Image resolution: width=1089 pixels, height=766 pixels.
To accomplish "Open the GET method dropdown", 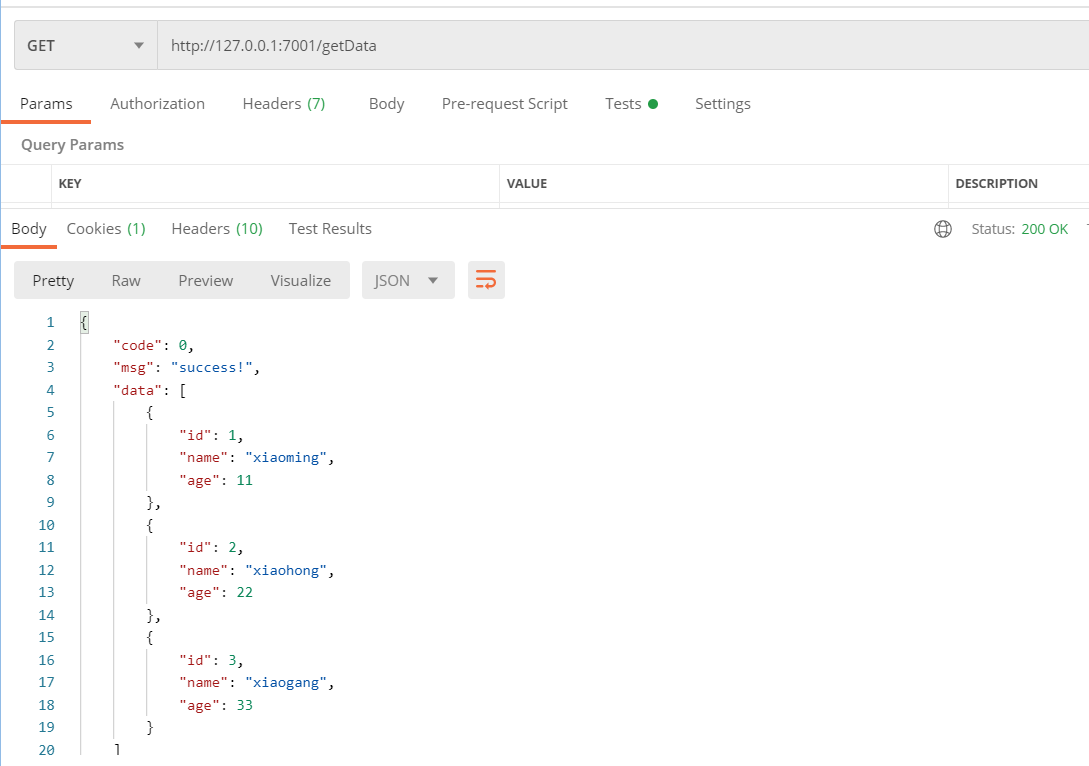I will coord(85,46).
